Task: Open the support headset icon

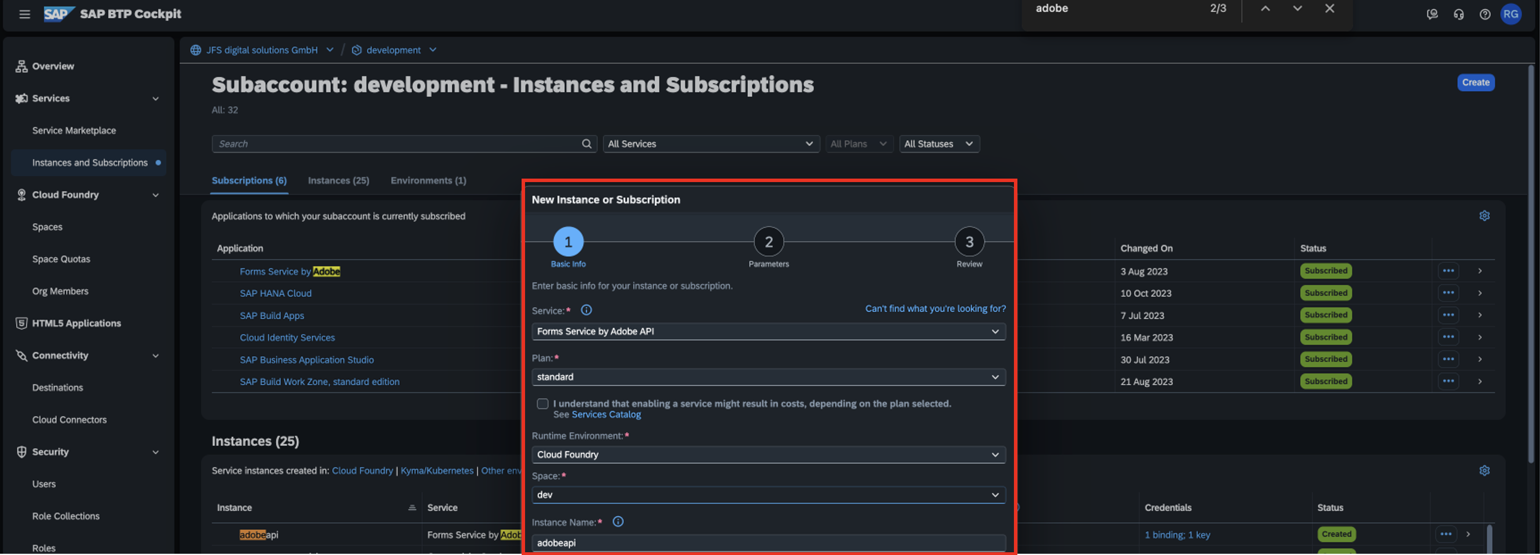Action: [1459, 14]
